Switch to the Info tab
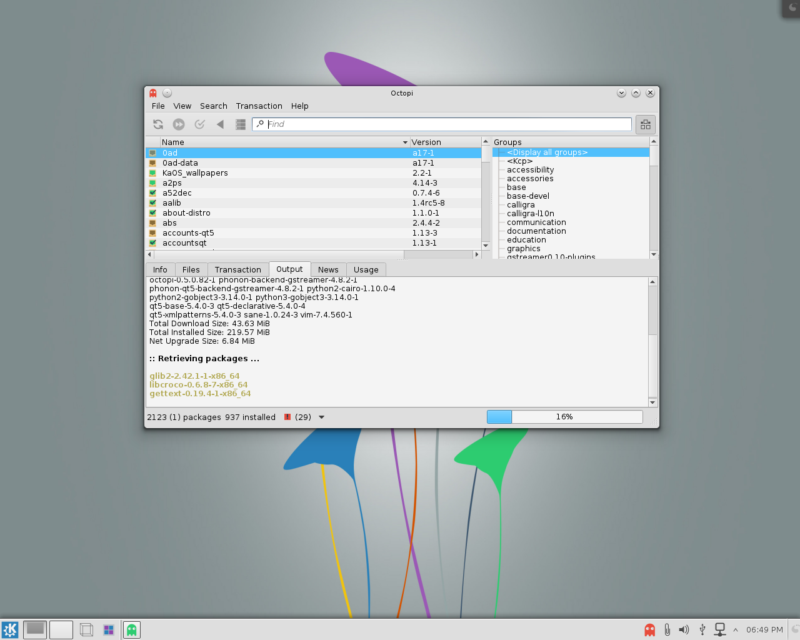The width and height of the screenshot is (800, 640). 160,269
